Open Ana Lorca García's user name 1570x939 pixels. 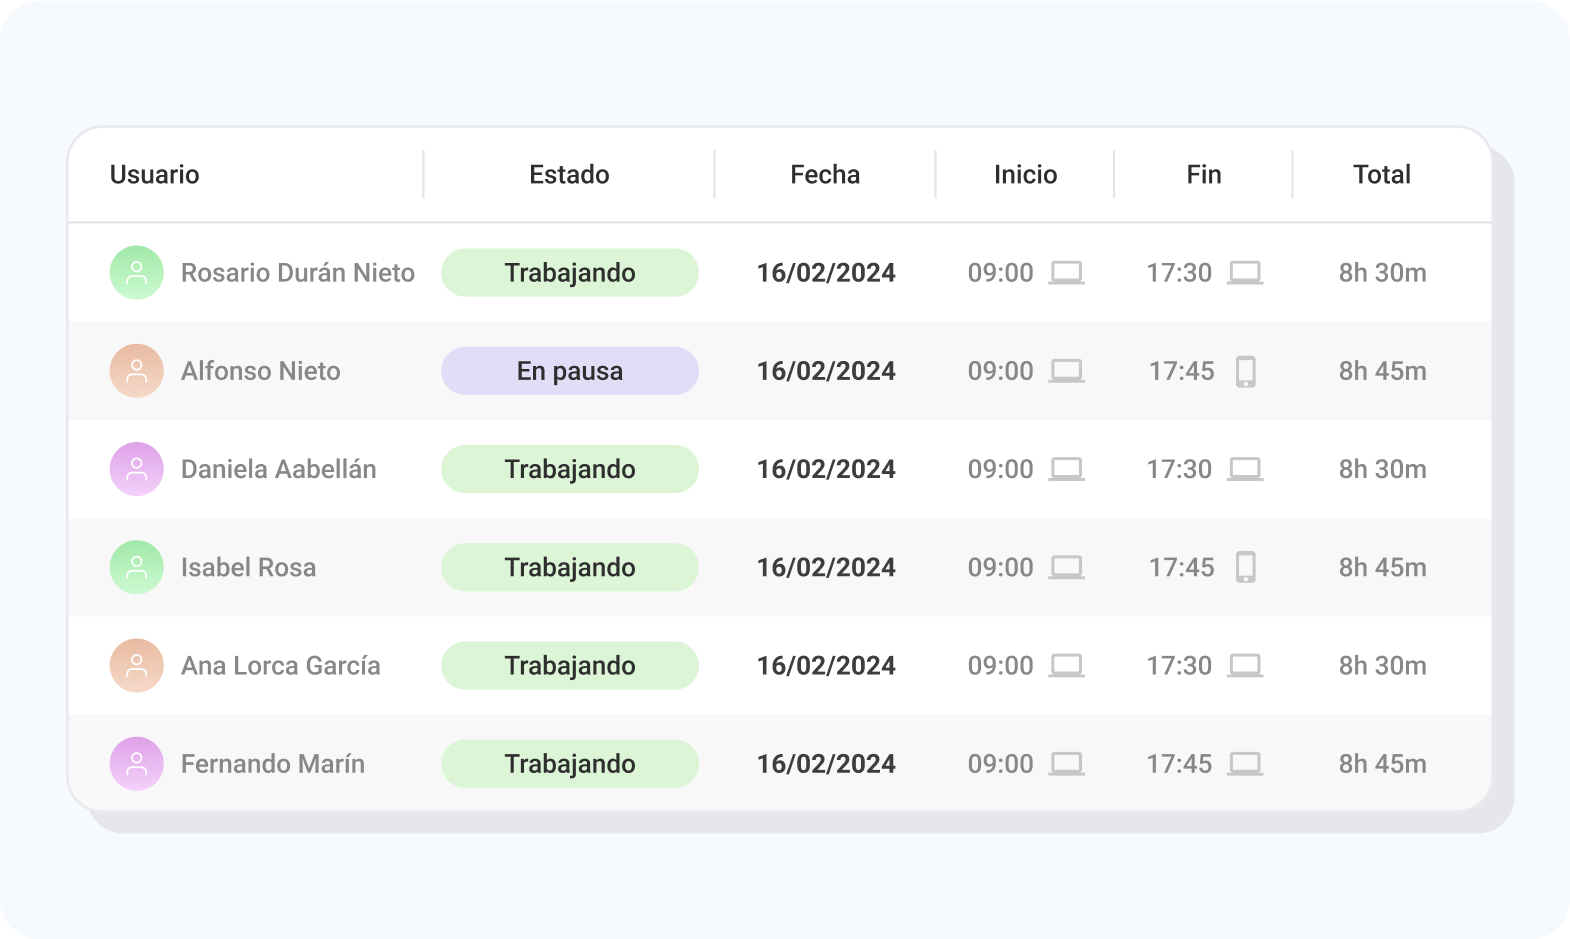coord(280,666)
